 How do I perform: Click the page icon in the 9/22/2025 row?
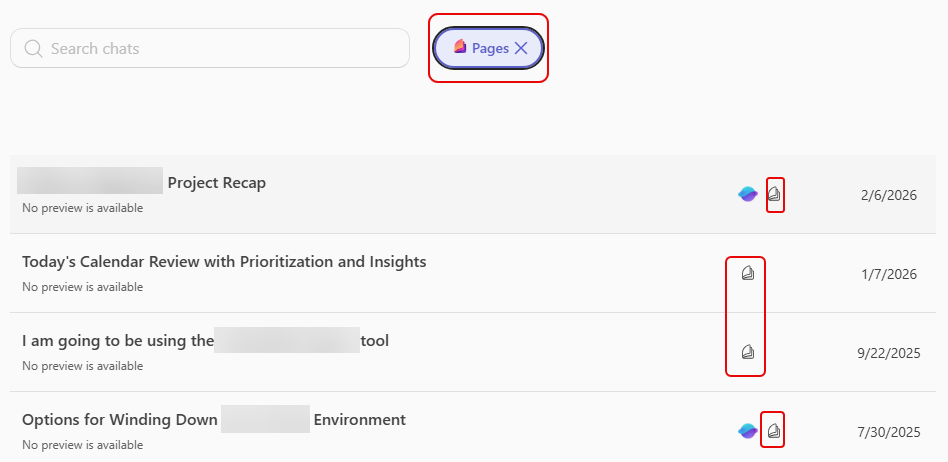coord(747,352)
